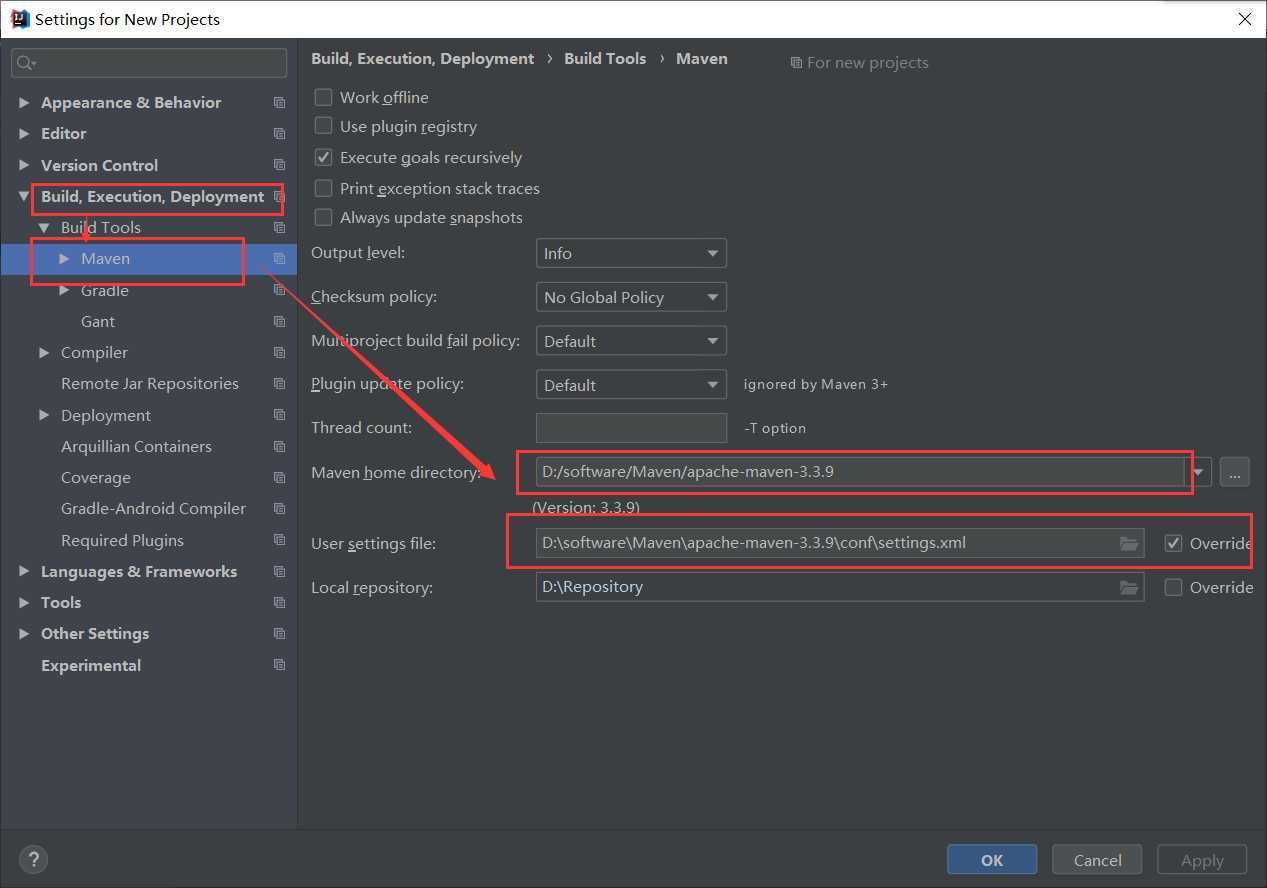Viewport: 1267px width, 888px height.
Task: Click the scope icon on the Build, Execution, Deployment row
Action: click(279, 196)
